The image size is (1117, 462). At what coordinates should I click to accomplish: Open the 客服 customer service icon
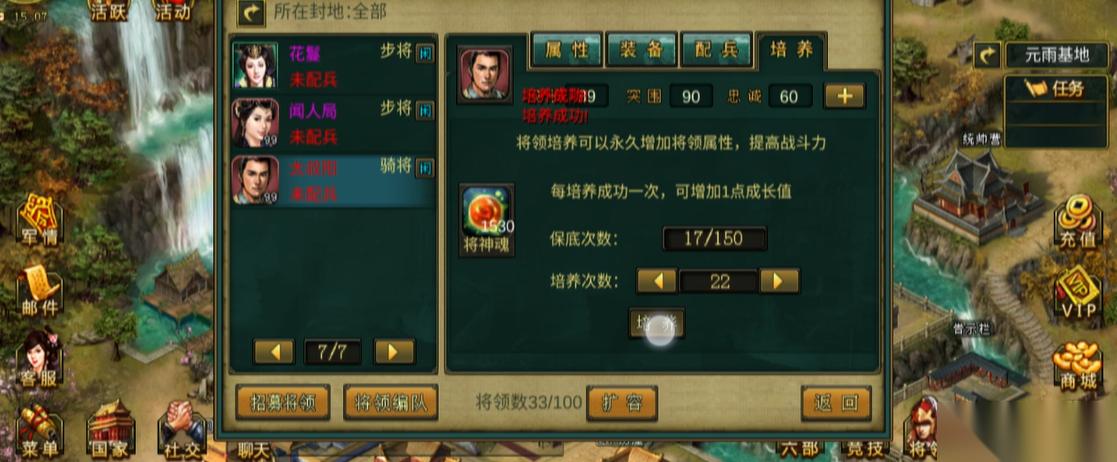pyautogui.click(x=39, y=358)
